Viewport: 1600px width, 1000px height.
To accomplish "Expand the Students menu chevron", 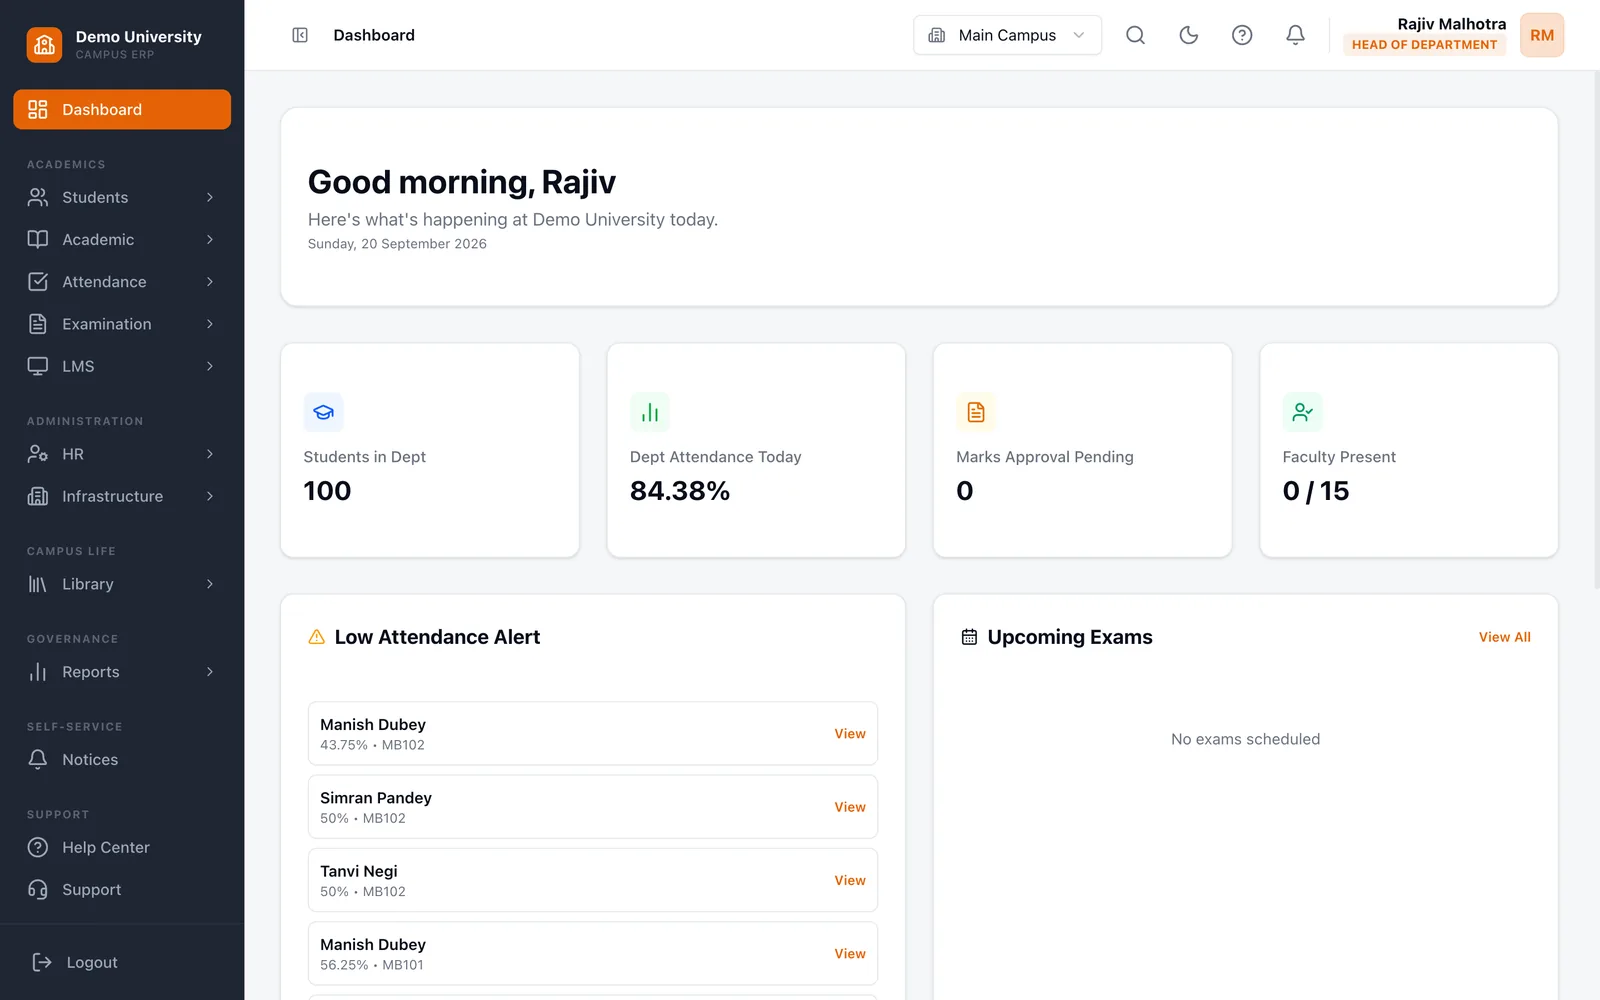I will pos(210,197).
